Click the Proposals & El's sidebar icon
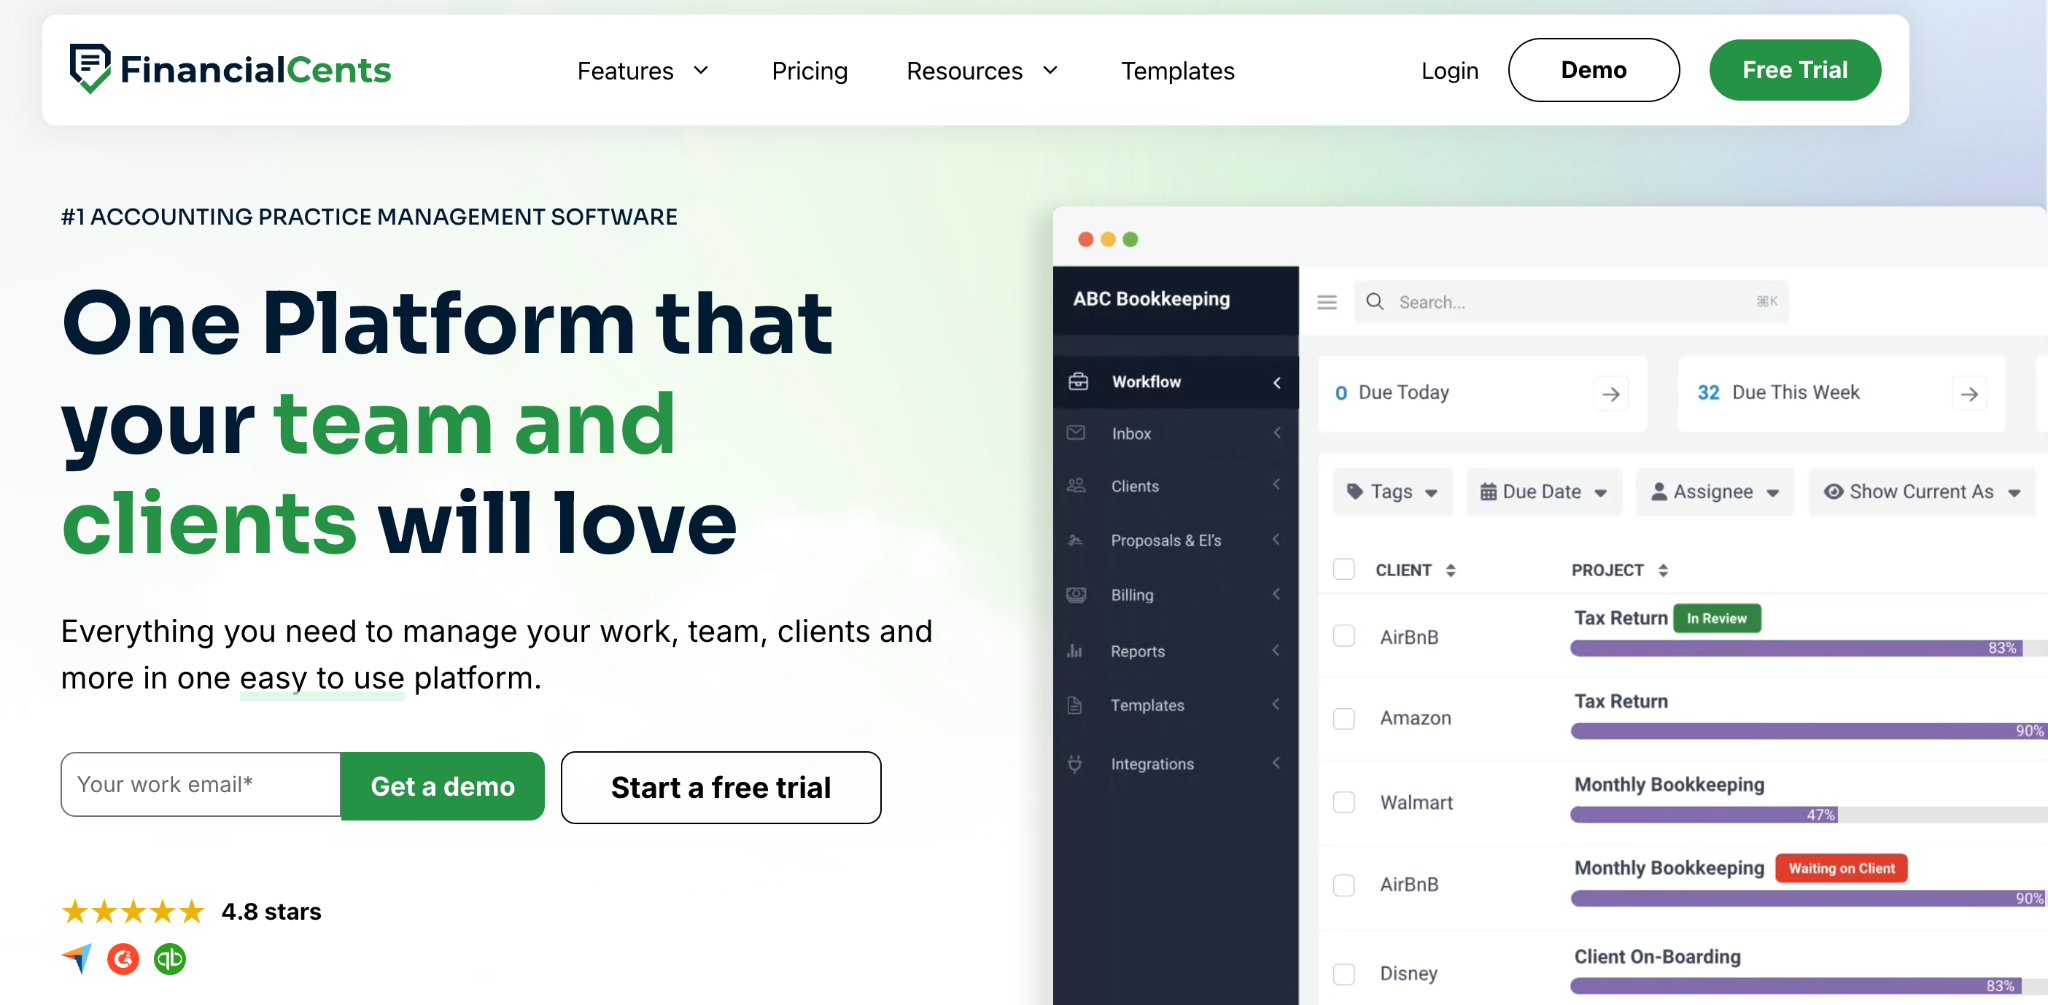This screenshot has height=1005, width=2048. (x=1076, y=540)
